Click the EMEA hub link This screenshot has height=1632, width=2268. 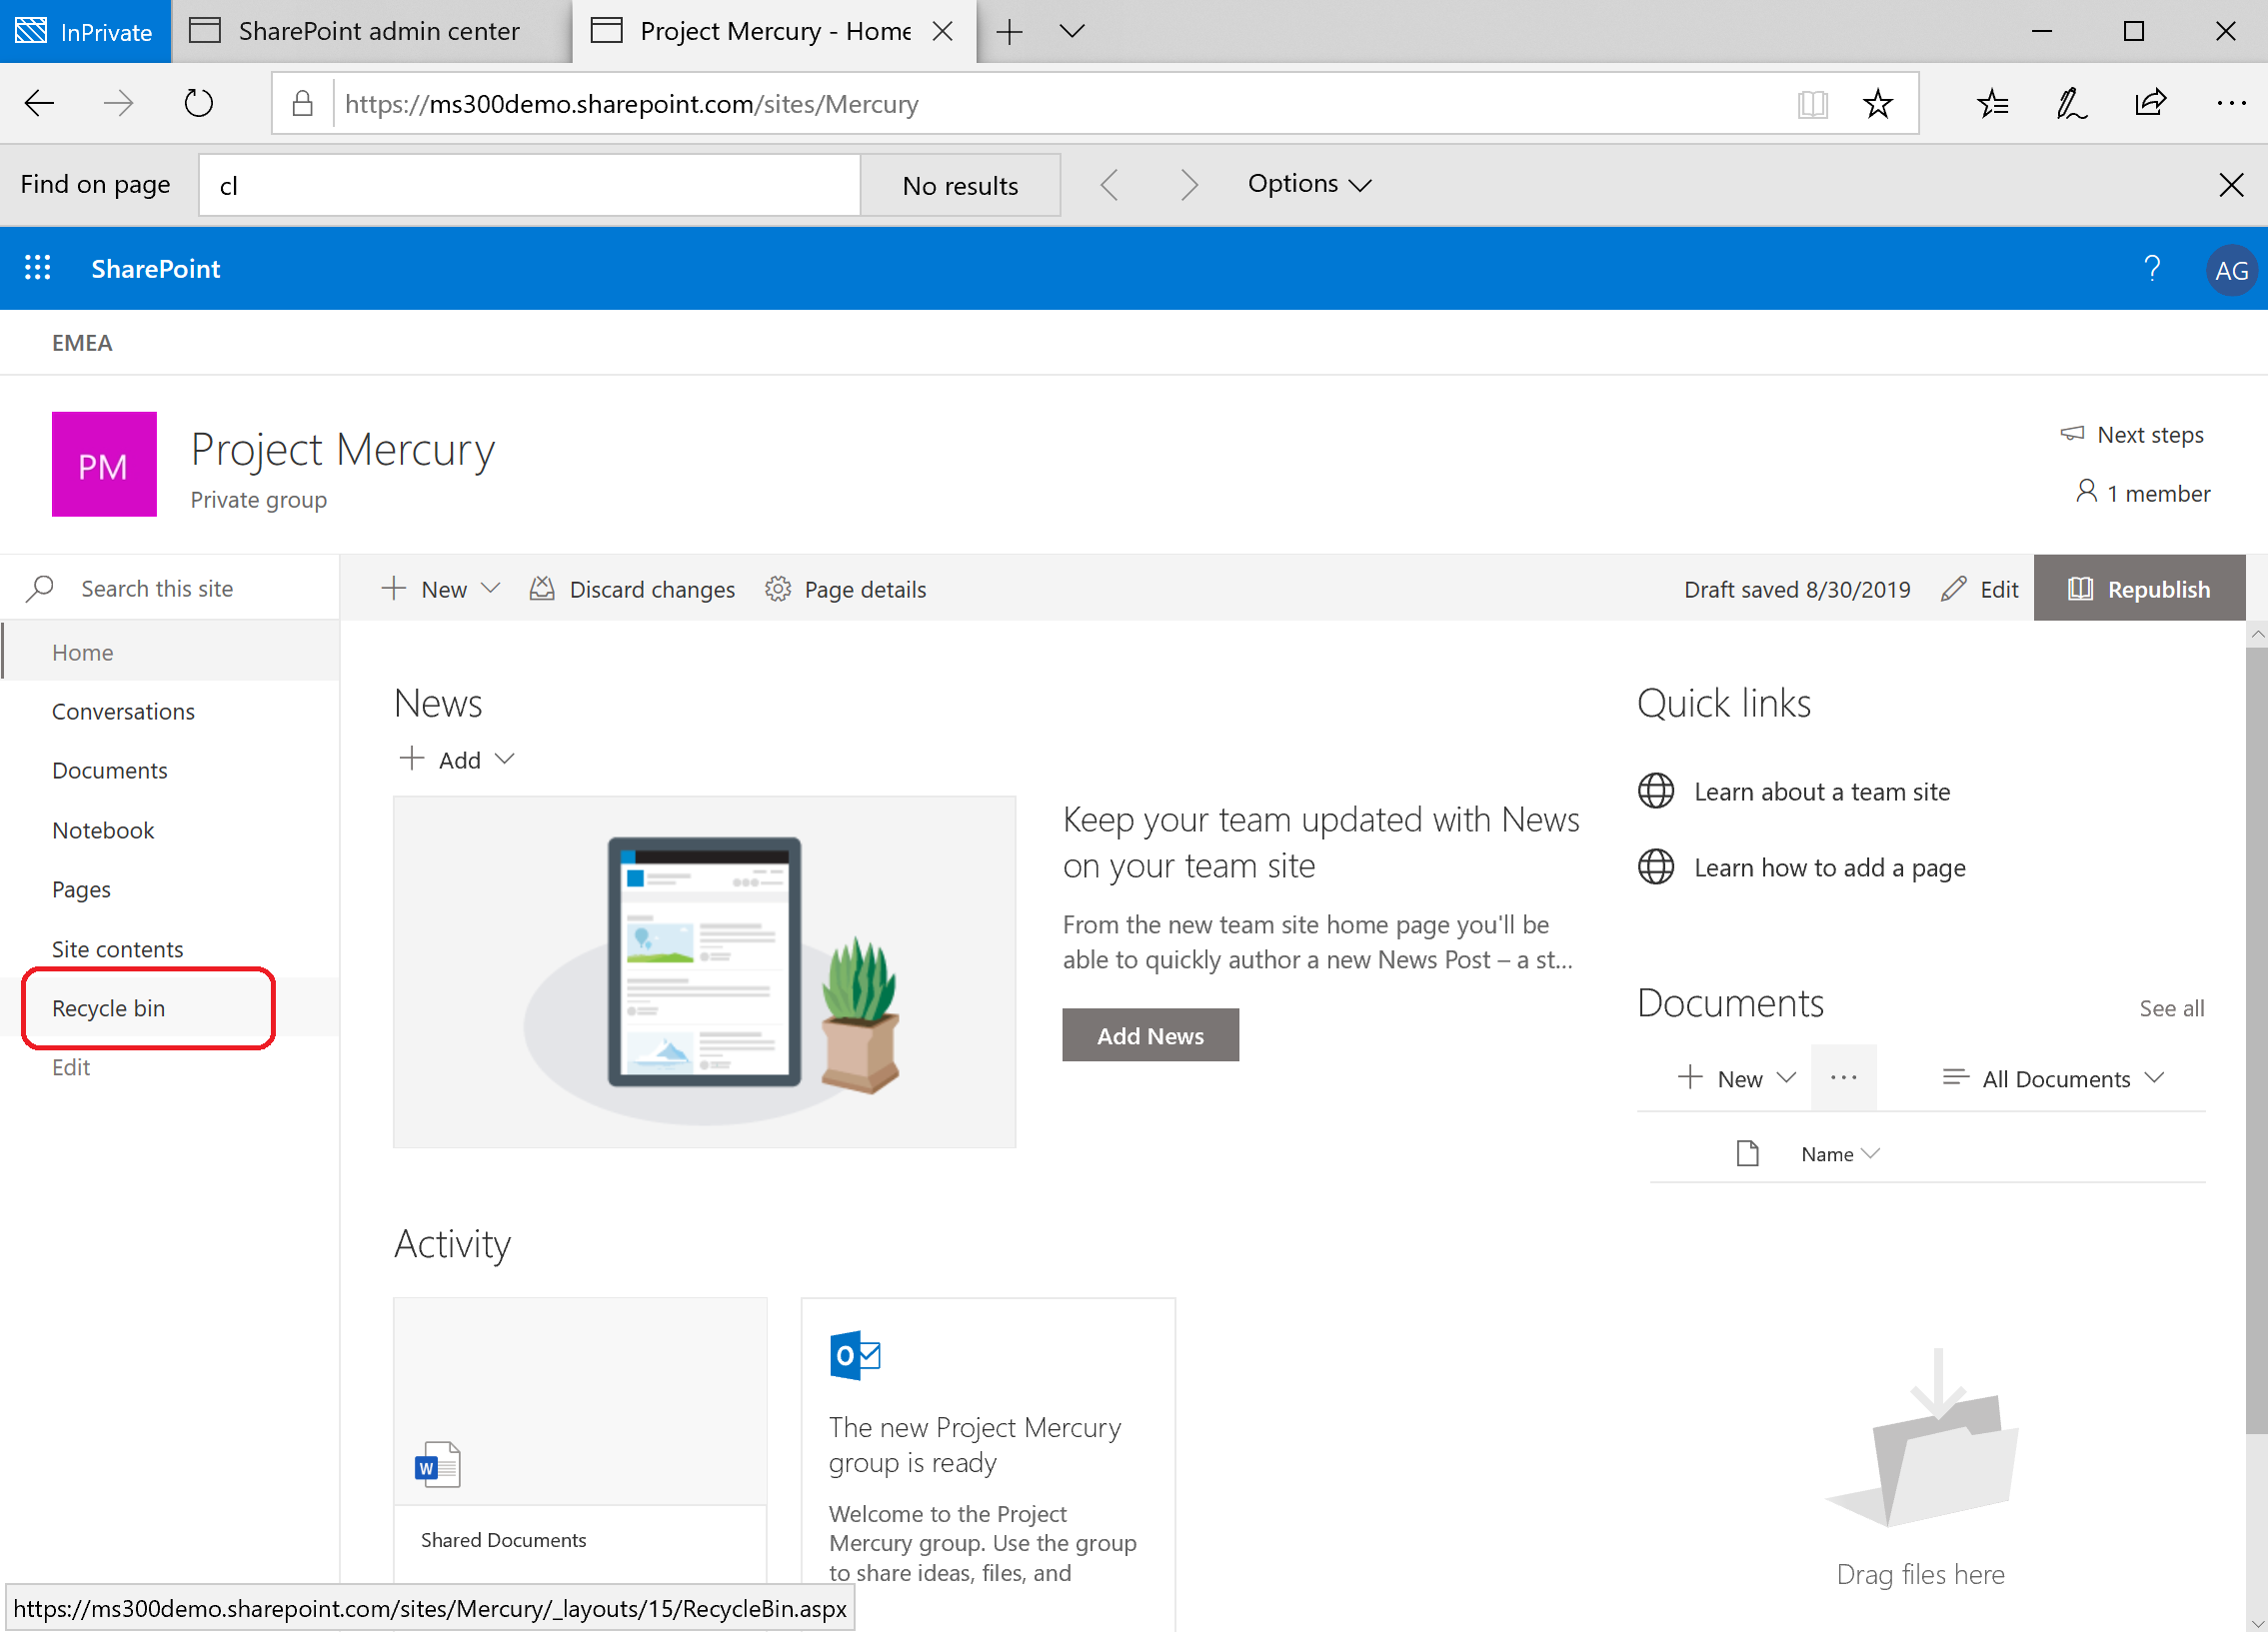coord(82,343)
